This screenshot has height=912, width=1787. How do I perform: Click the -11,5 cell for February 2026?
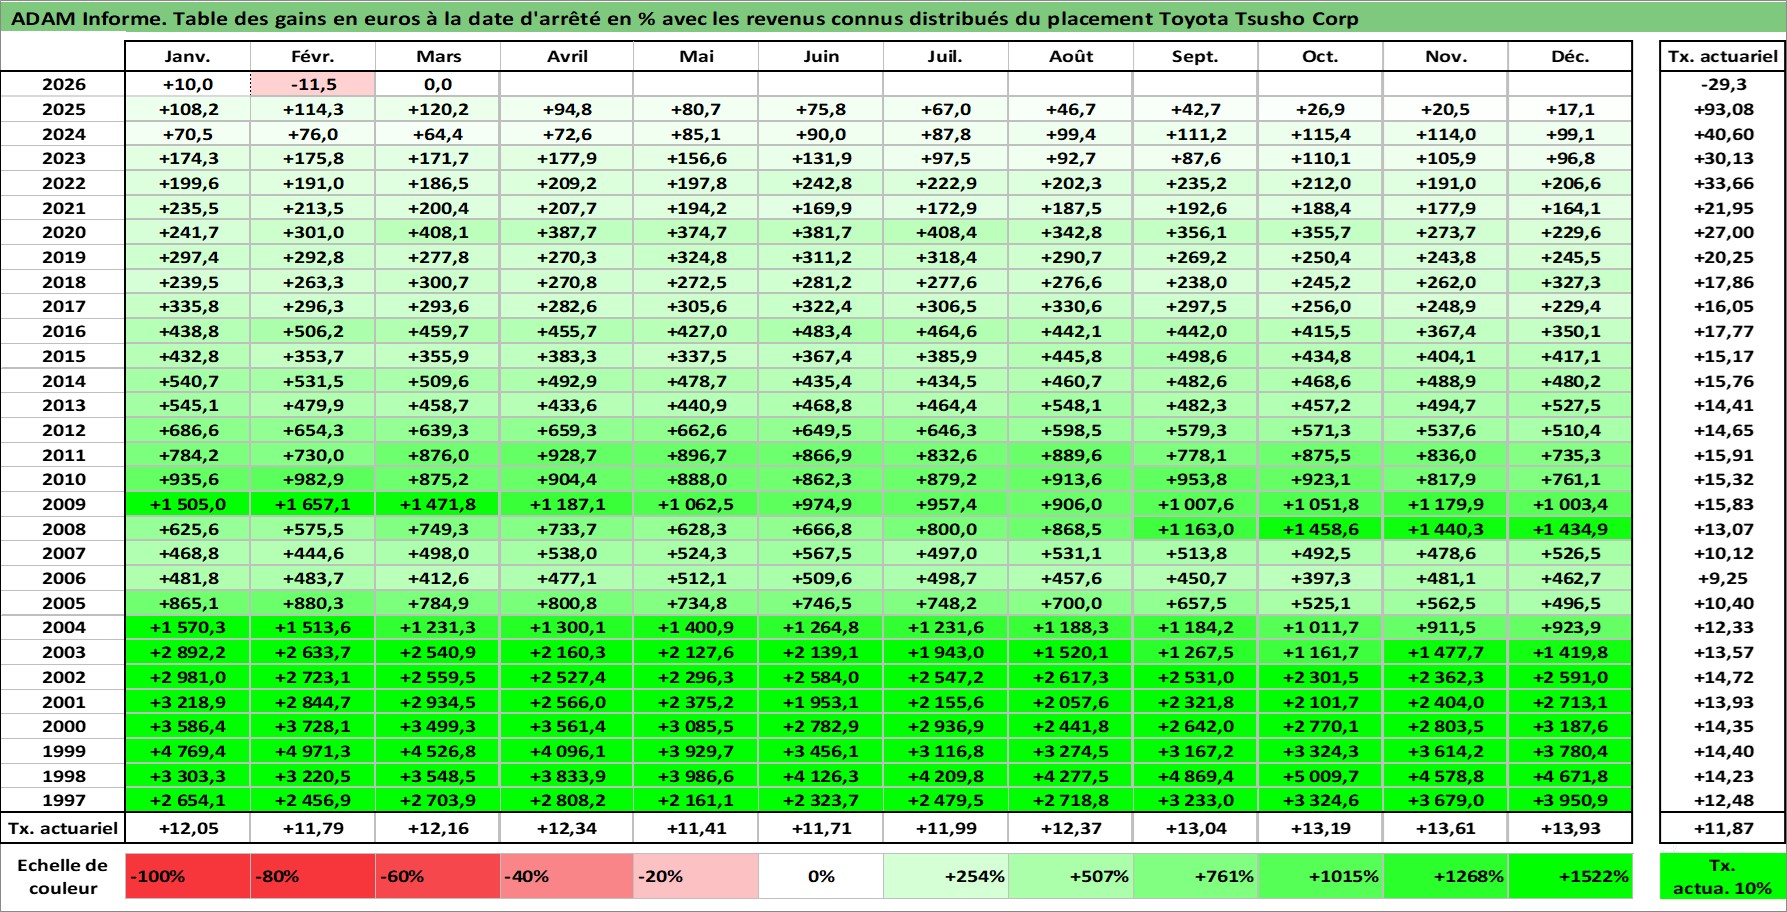pos(313,85)
